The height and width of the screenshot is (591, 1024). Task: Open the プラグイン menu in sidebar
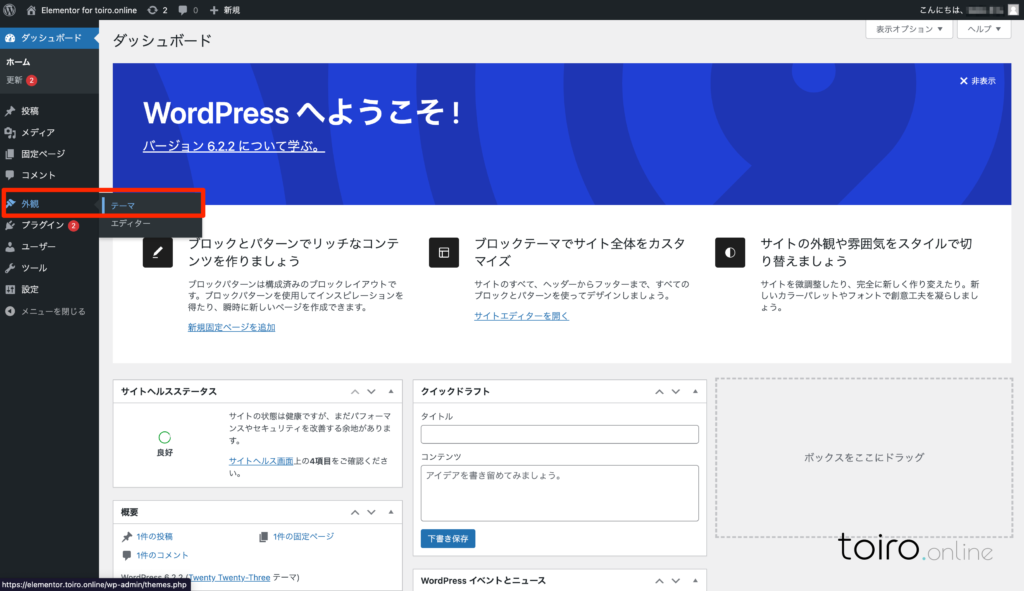coord(42,225)
